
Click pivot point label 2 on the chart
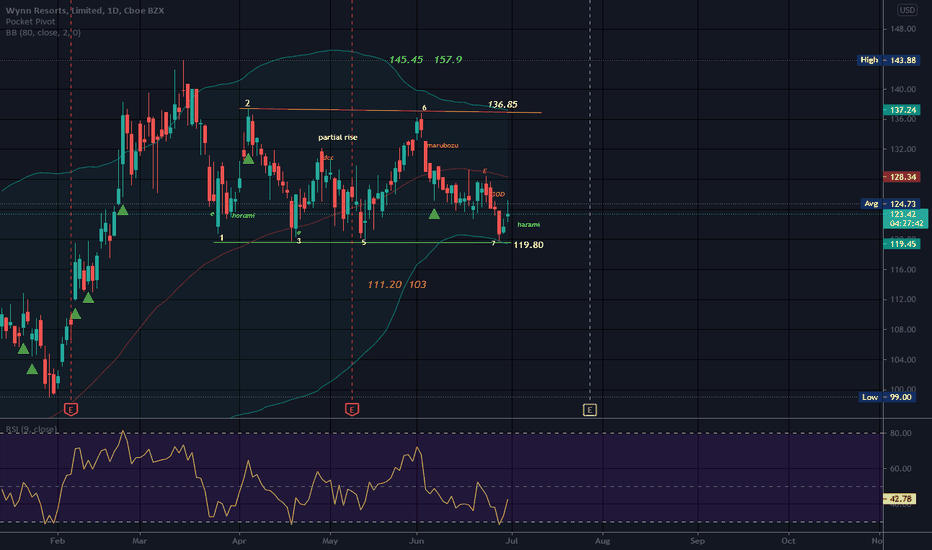point(247,103)
